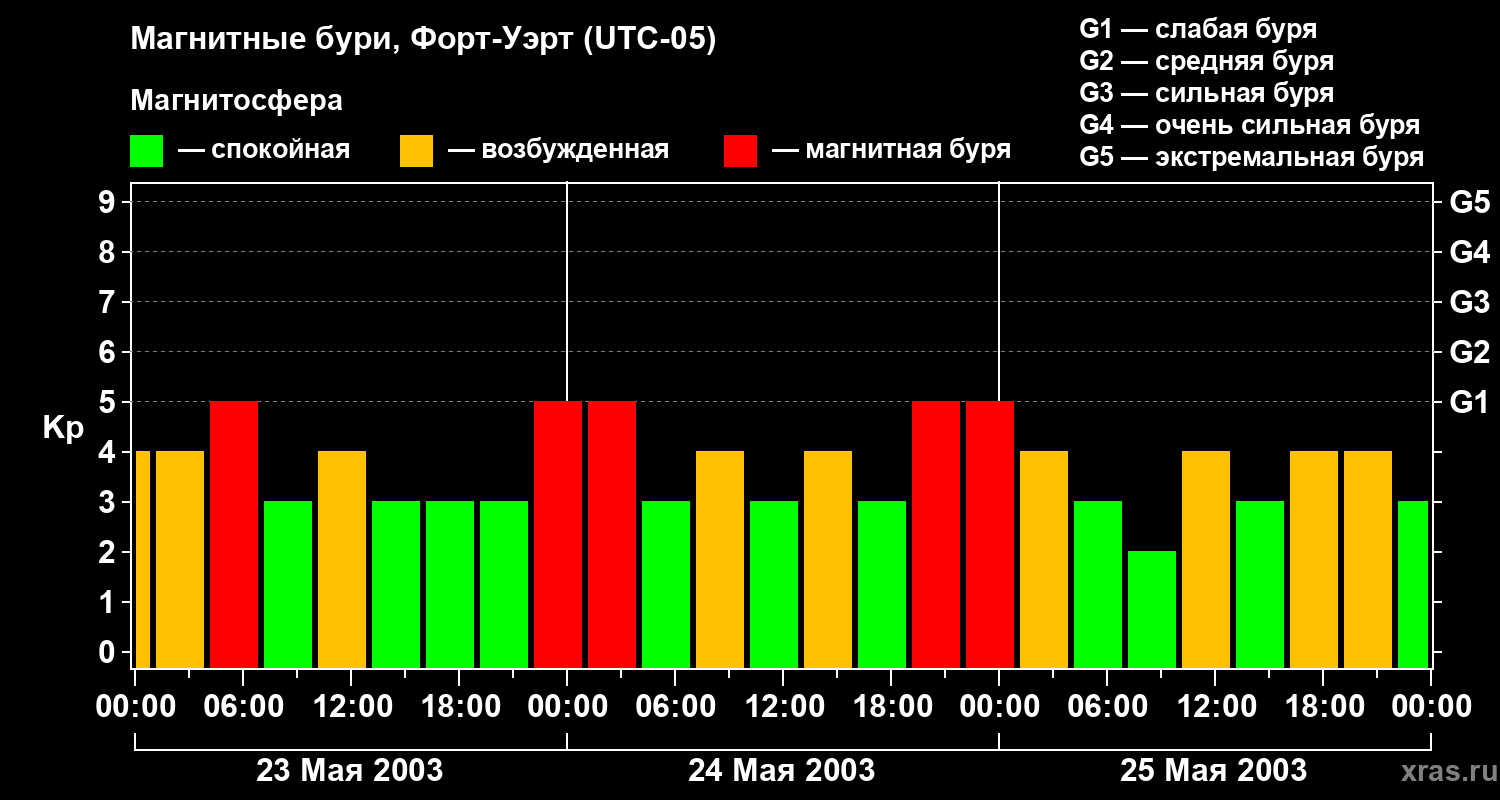Click the red "магнитная буря" legend swatch
The width and height of the screenshot is (1500, 800).
[740, 150]
